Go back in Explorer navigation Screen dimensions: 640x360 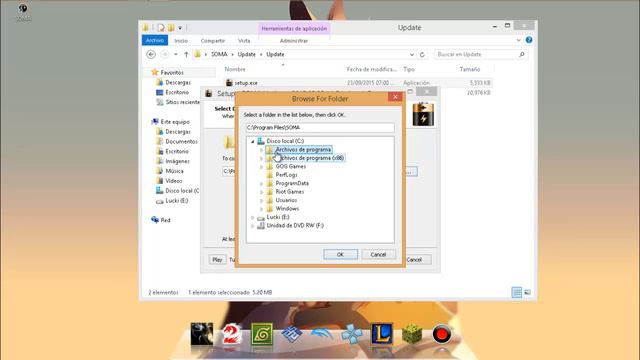151,54
